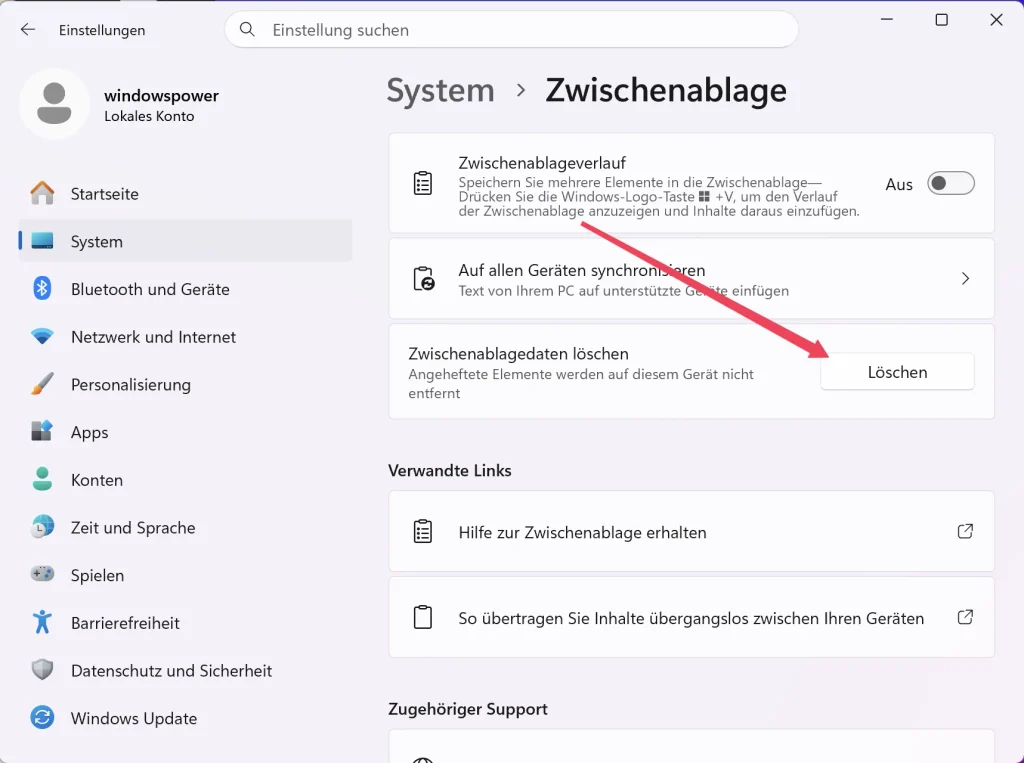The width and height of the screenshot is (1024, 763).
Task: Click the Einstellung suchen search field
Action: tap(511, 29)
